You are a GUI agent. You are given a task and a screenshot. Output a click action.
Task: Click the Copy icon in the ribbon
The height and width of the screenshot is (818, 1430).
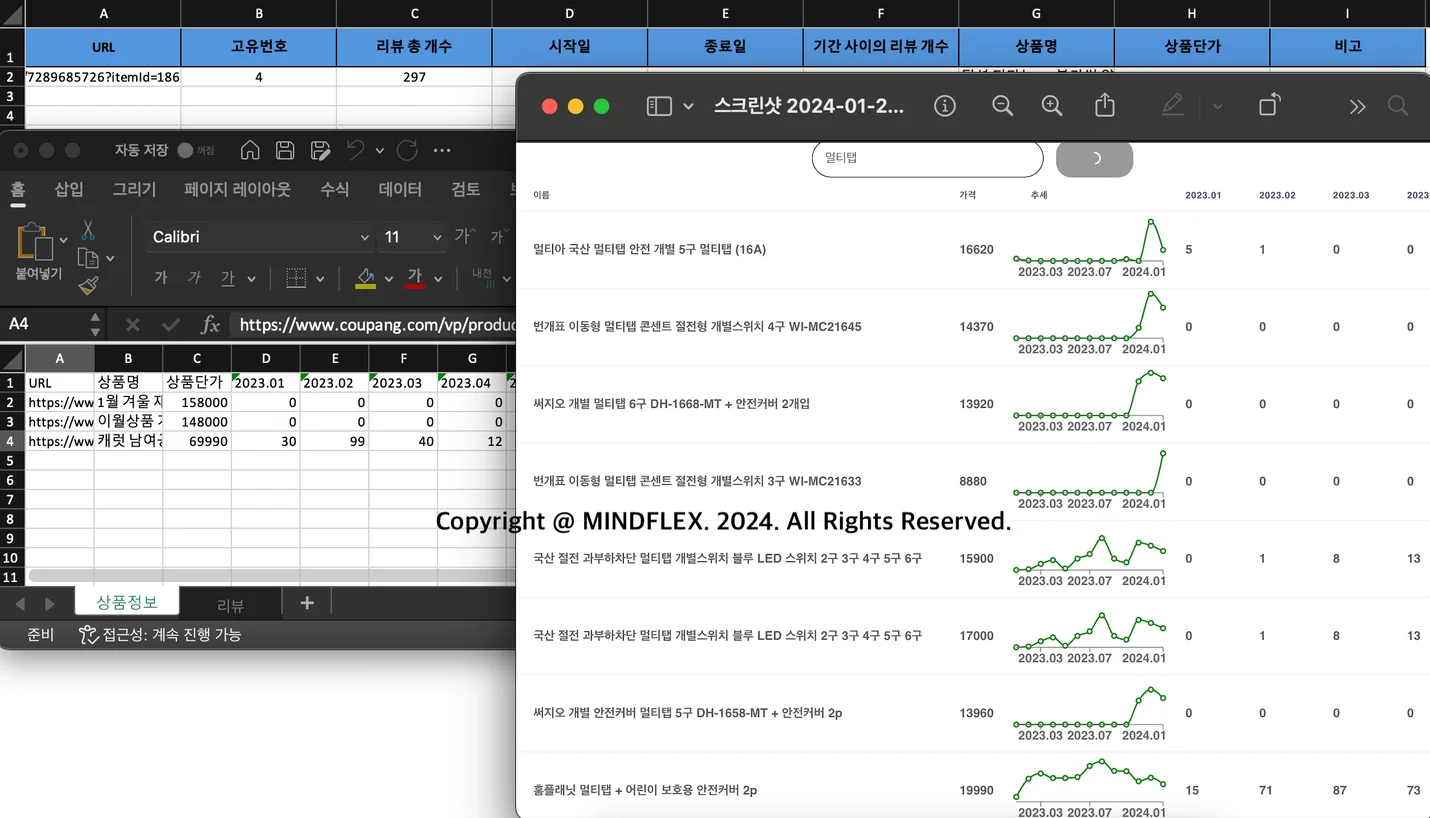tap(88, 259)
